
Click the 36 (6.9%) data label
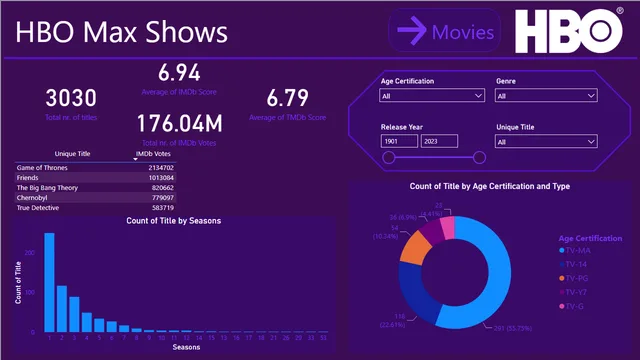point(403,218)
